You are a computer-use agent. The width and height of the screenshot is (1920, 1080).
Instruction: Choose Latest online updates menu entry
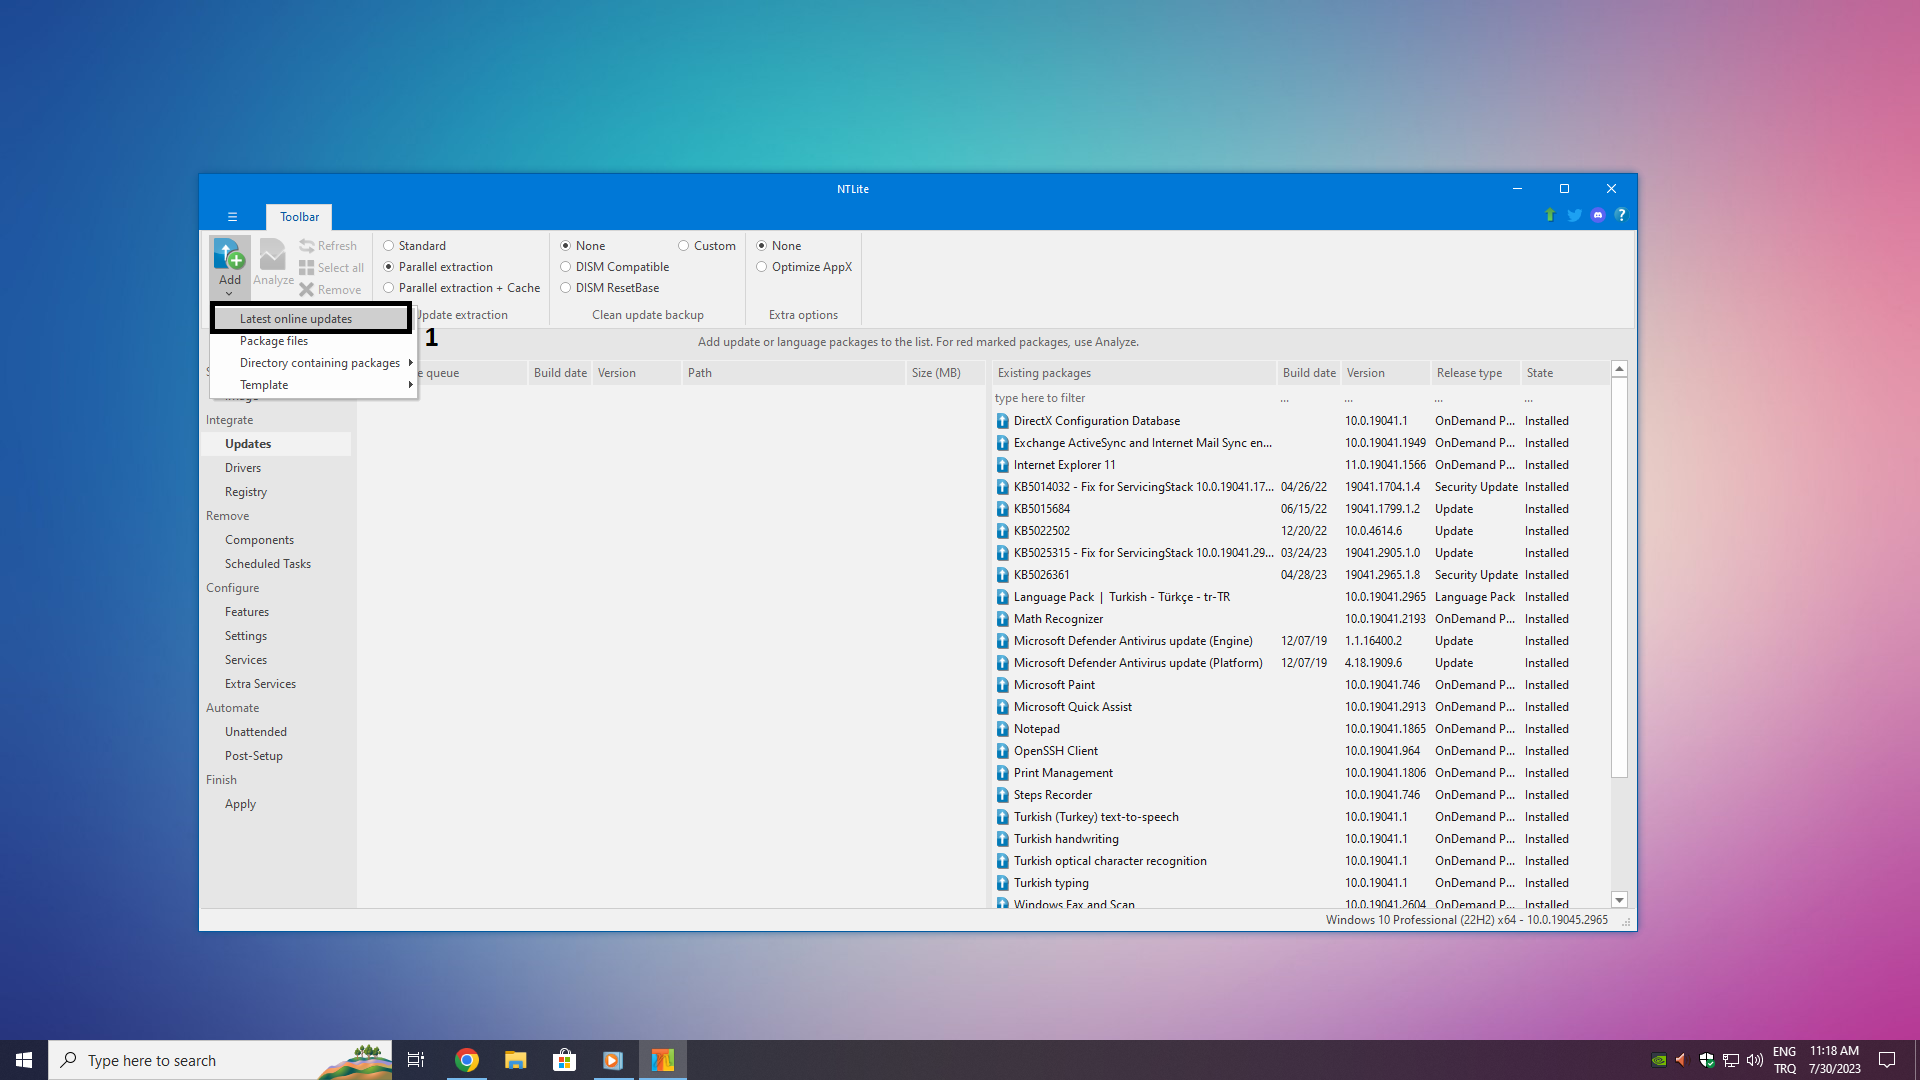click(296, 319)
